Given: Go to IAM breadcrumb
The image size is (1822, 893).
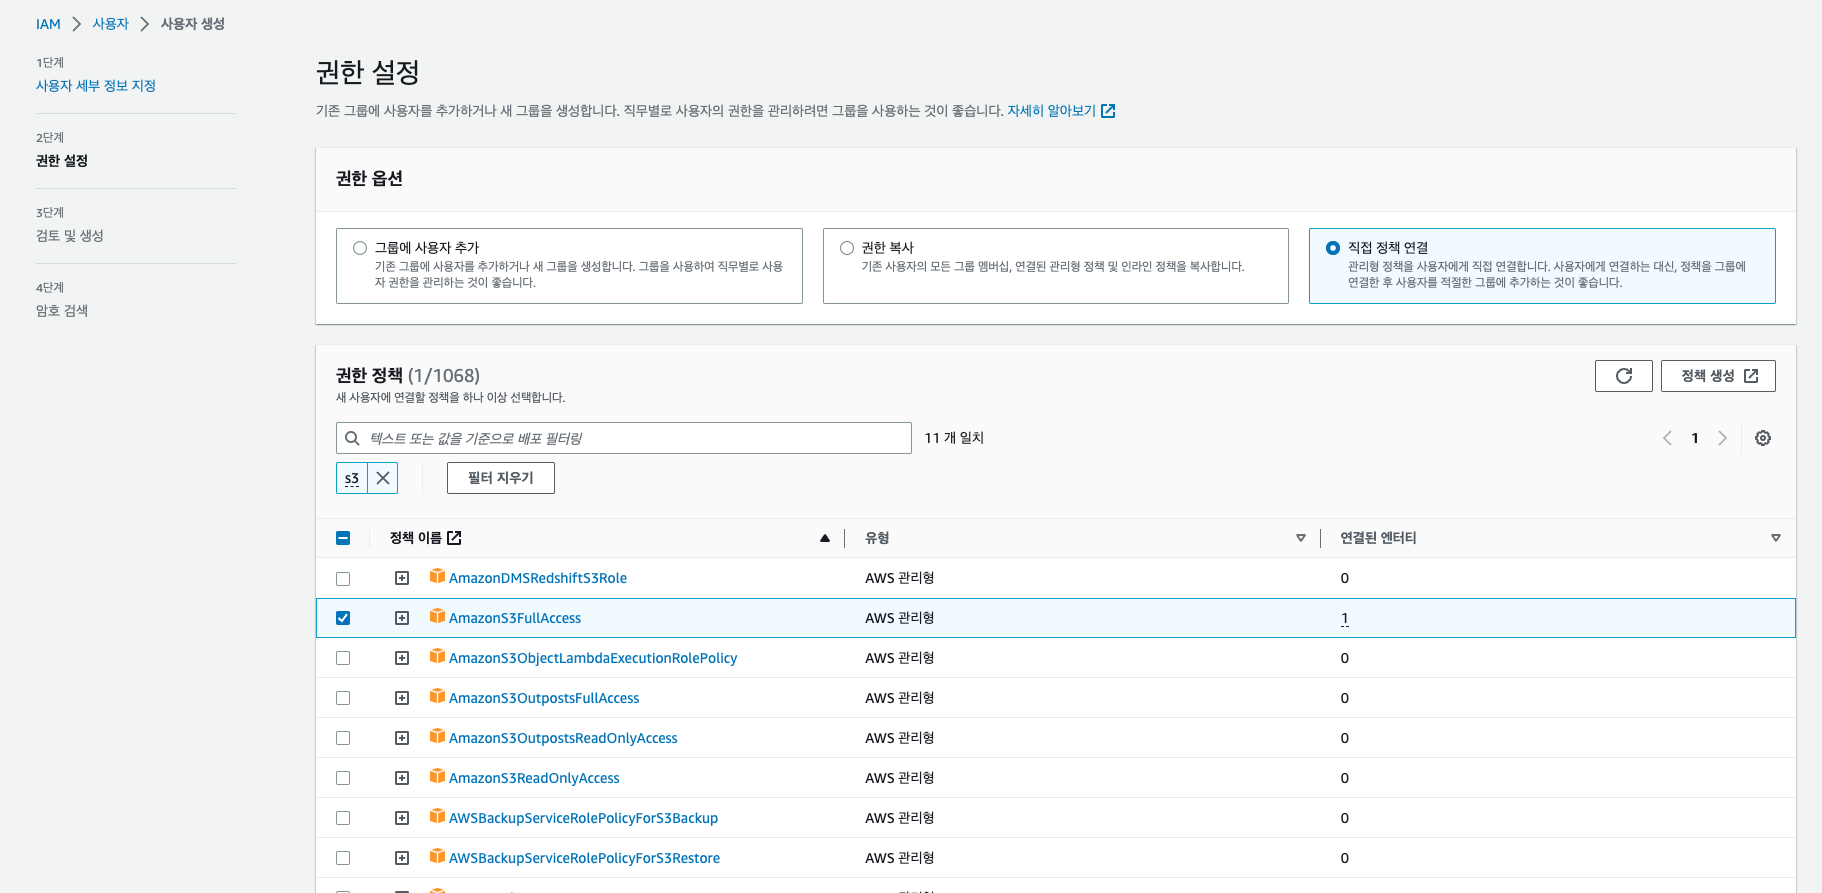Looking at the screenshot, I should point(48,24).
